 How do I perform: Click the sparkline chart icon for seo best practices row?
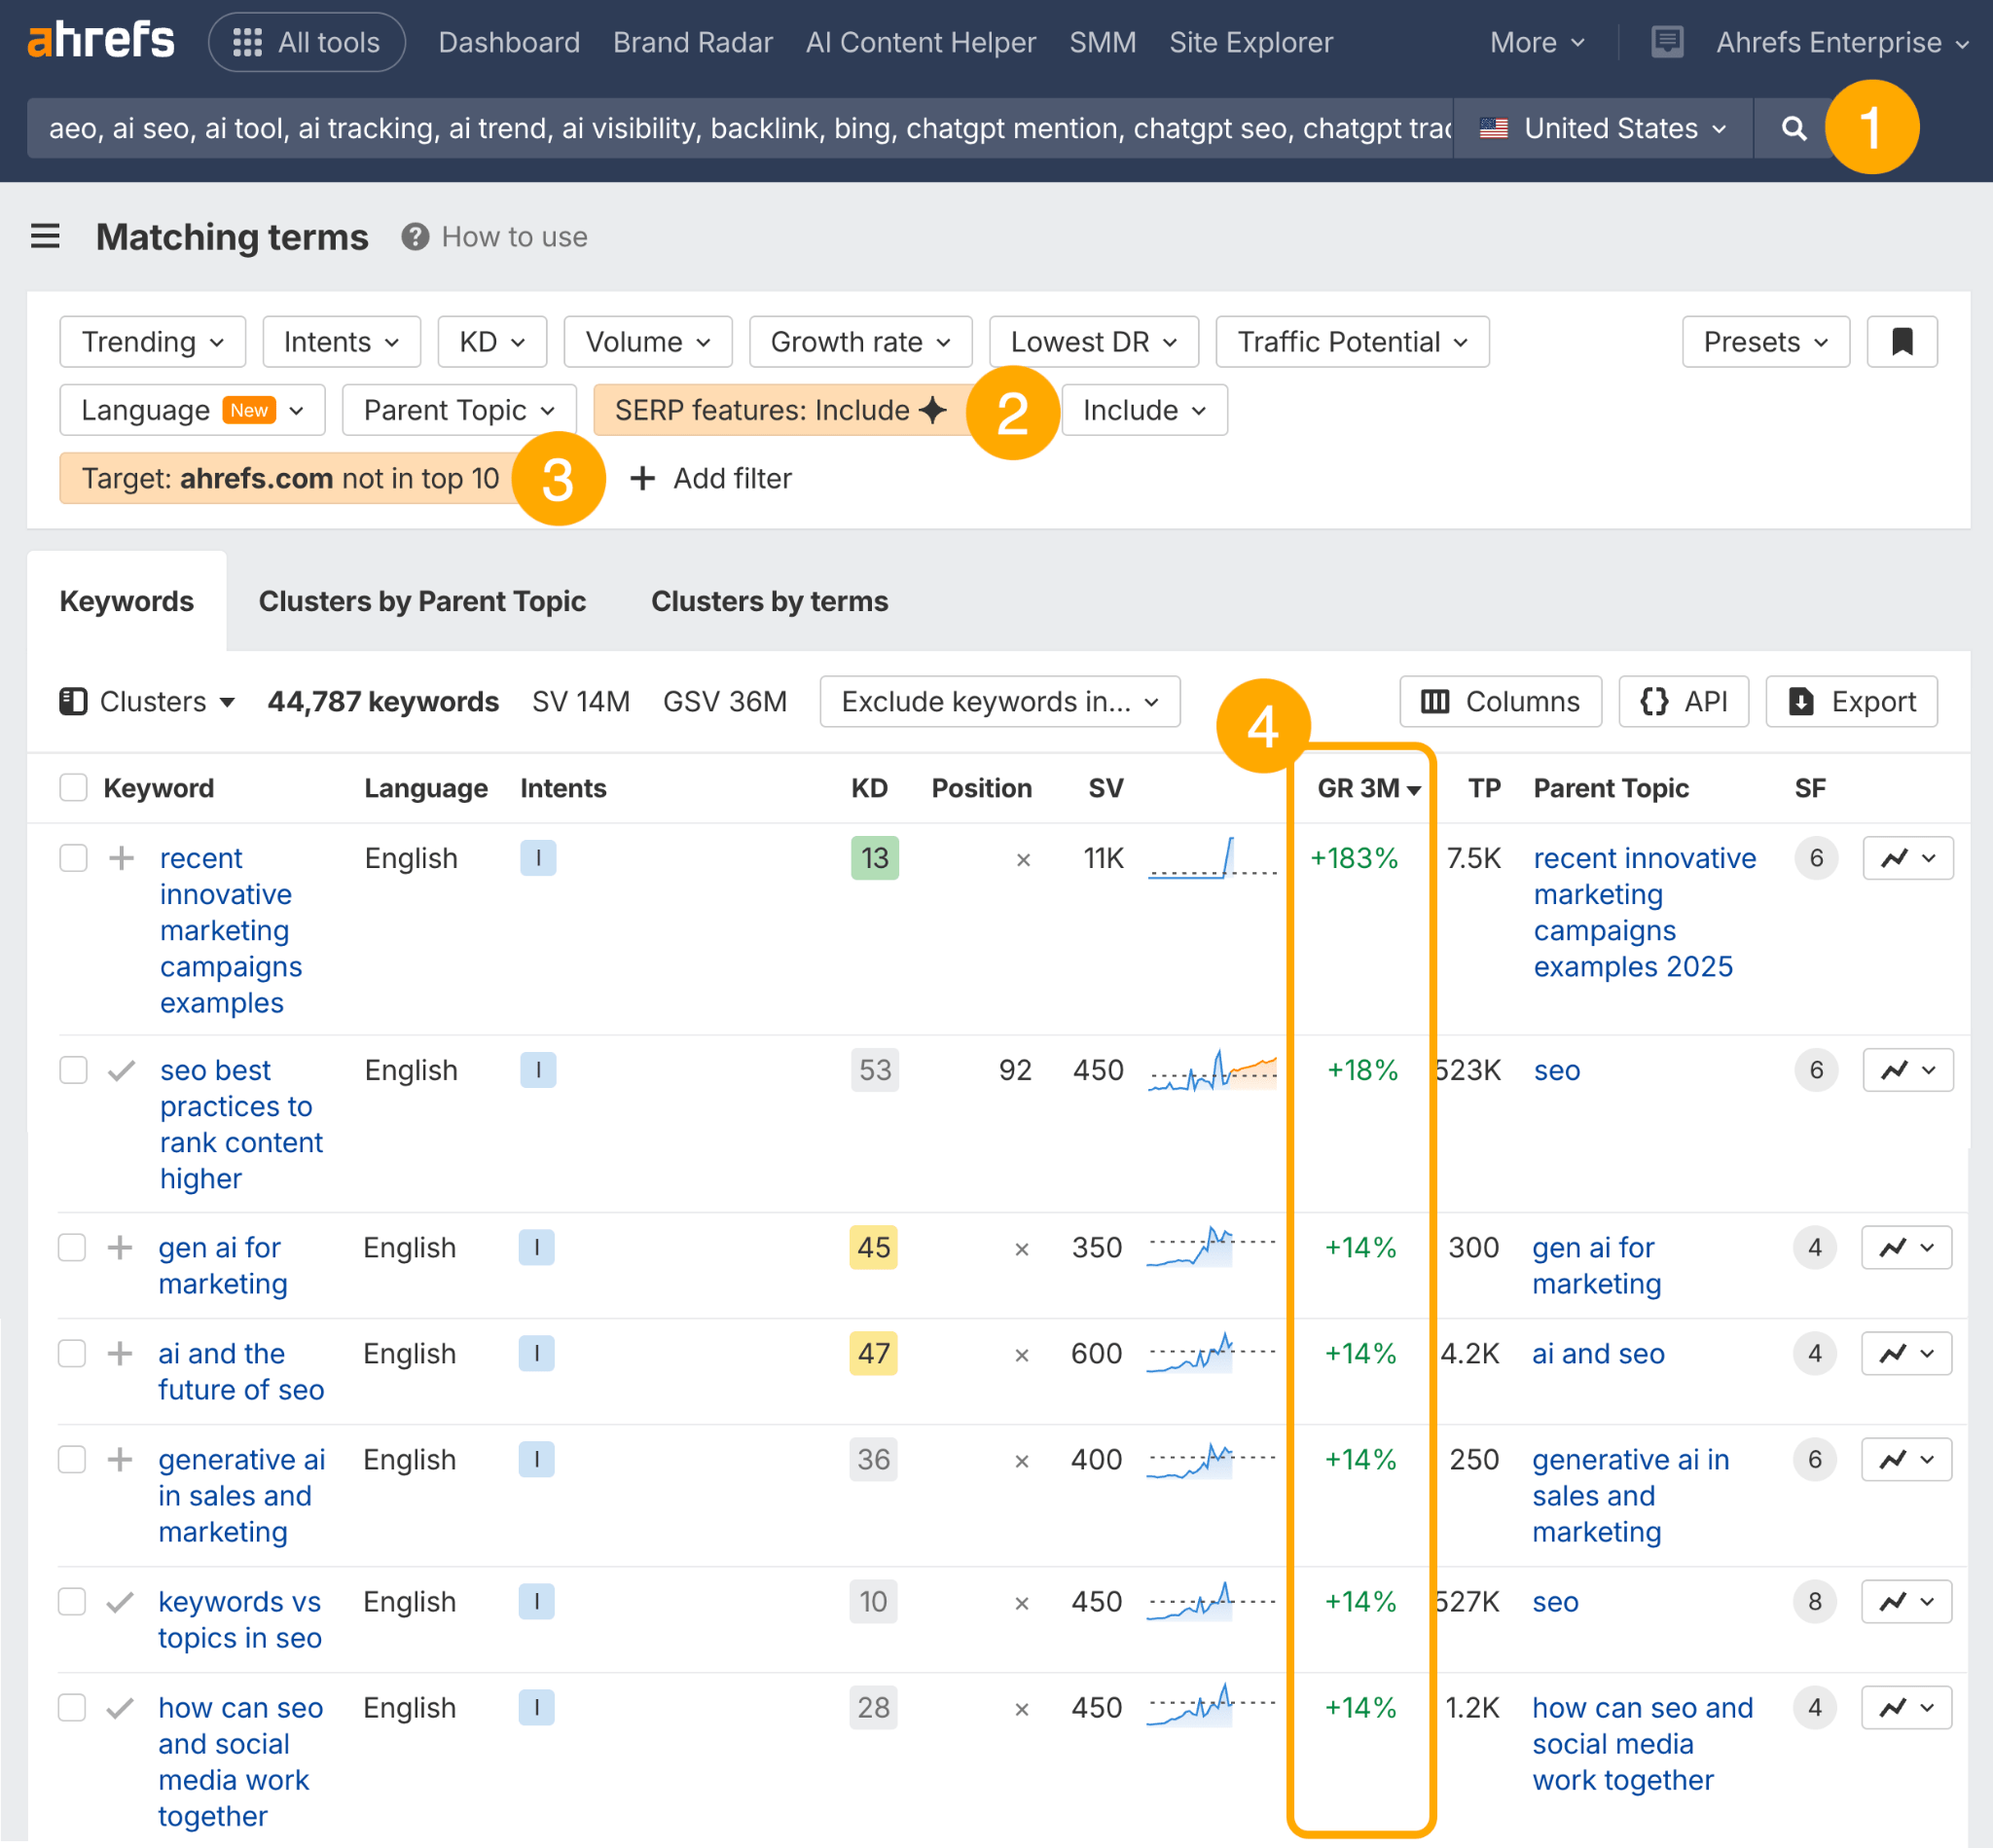1893,1069
